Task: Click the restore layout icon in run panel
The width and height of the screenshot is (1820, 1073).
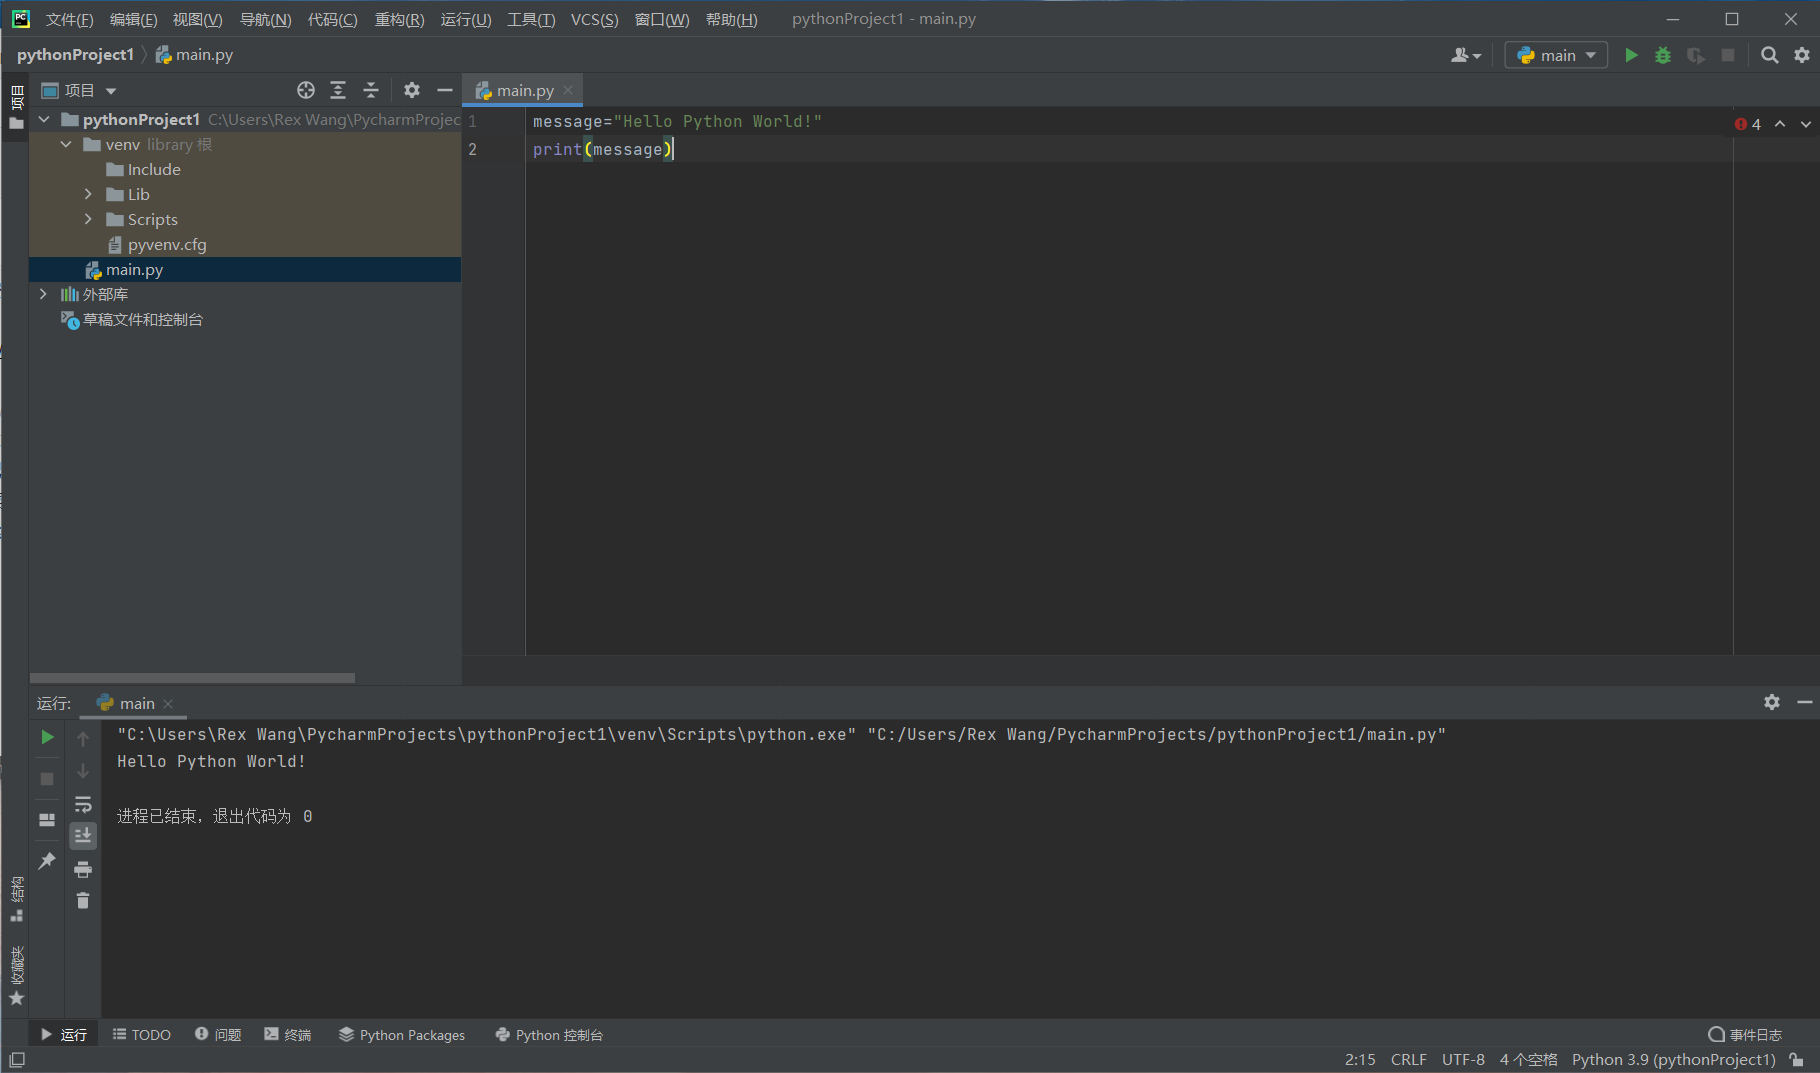Action: (x=47, y=819)
